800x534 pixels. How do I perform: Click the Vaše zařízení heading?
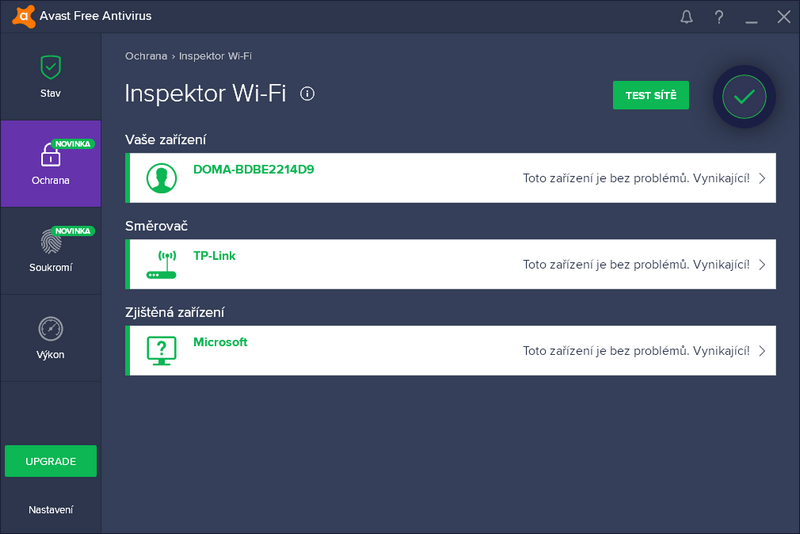pos(165,140)
